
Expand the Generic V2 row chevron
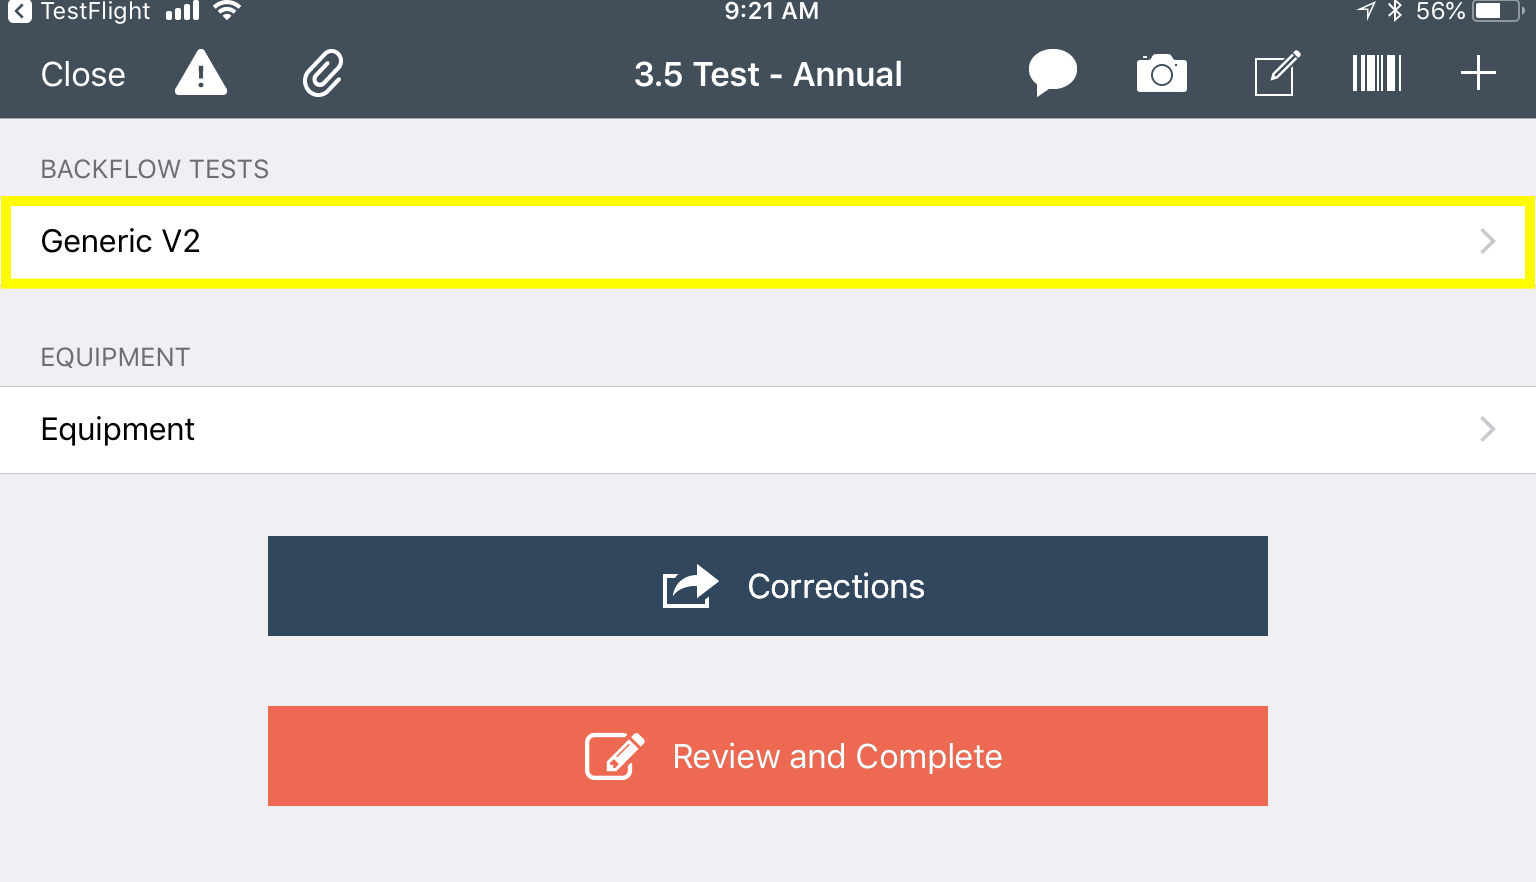pos(1487,241)
